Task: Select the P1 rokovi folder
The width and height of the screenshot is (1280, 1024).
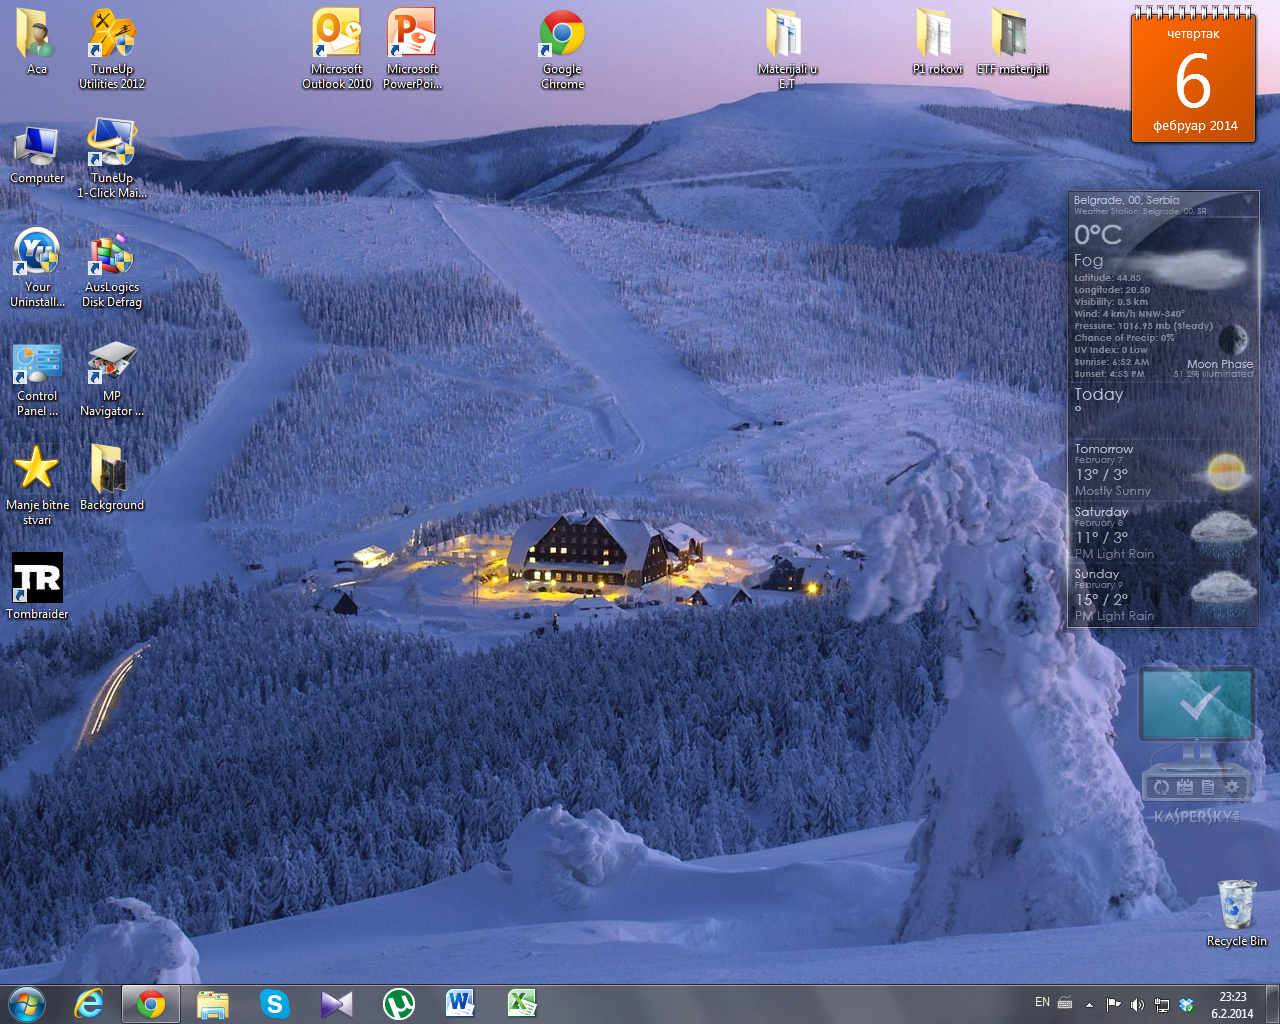Action: pyautogui.click(x=937, y=42)
